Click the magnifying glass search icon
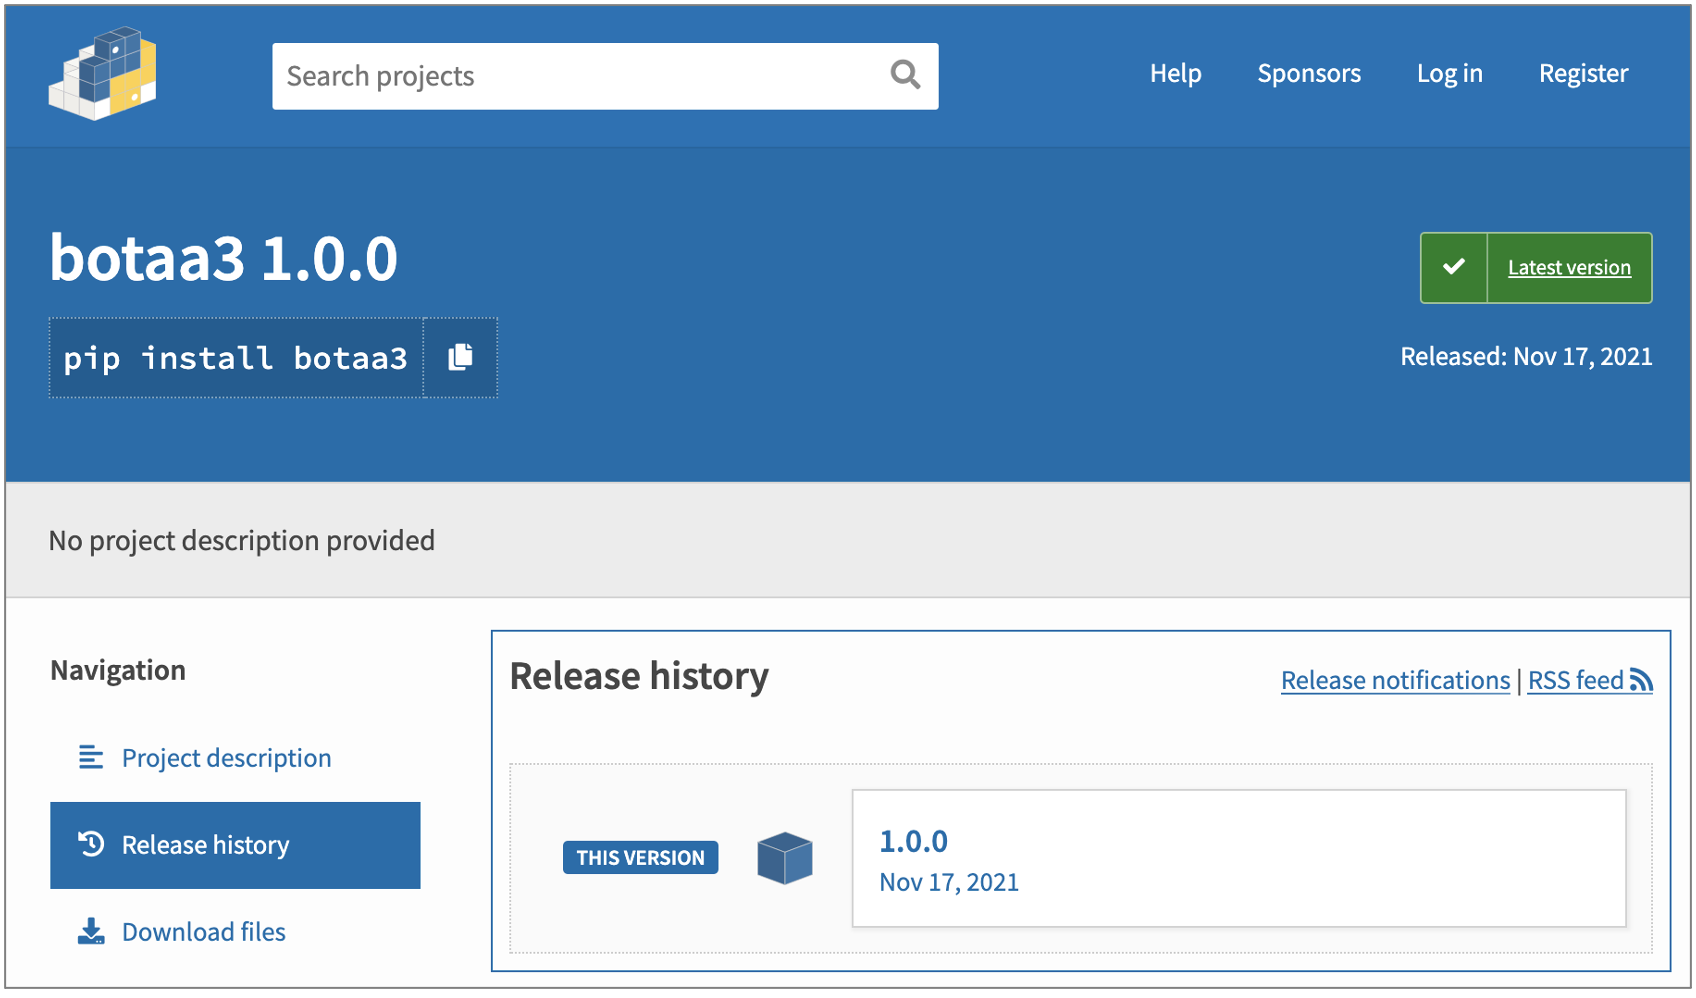 coord(905,75)
